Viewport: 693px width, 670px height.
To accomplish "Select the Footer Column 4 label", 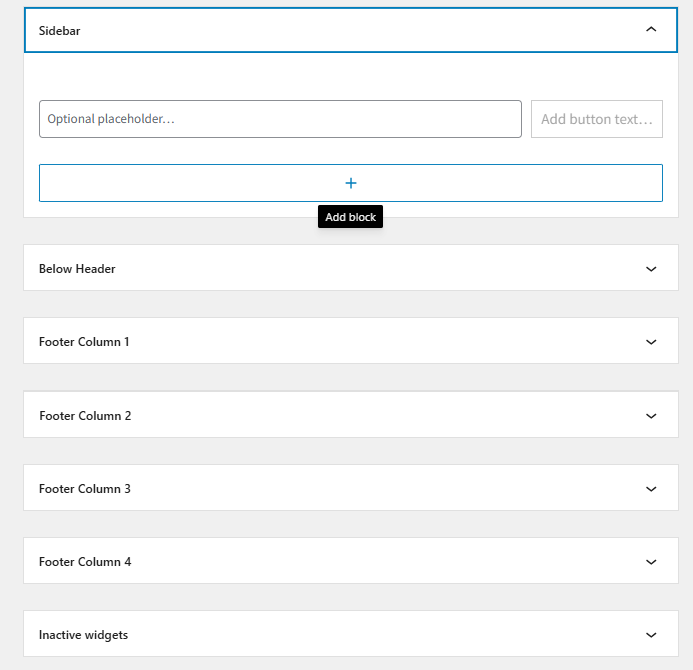I will coord(85,562).
